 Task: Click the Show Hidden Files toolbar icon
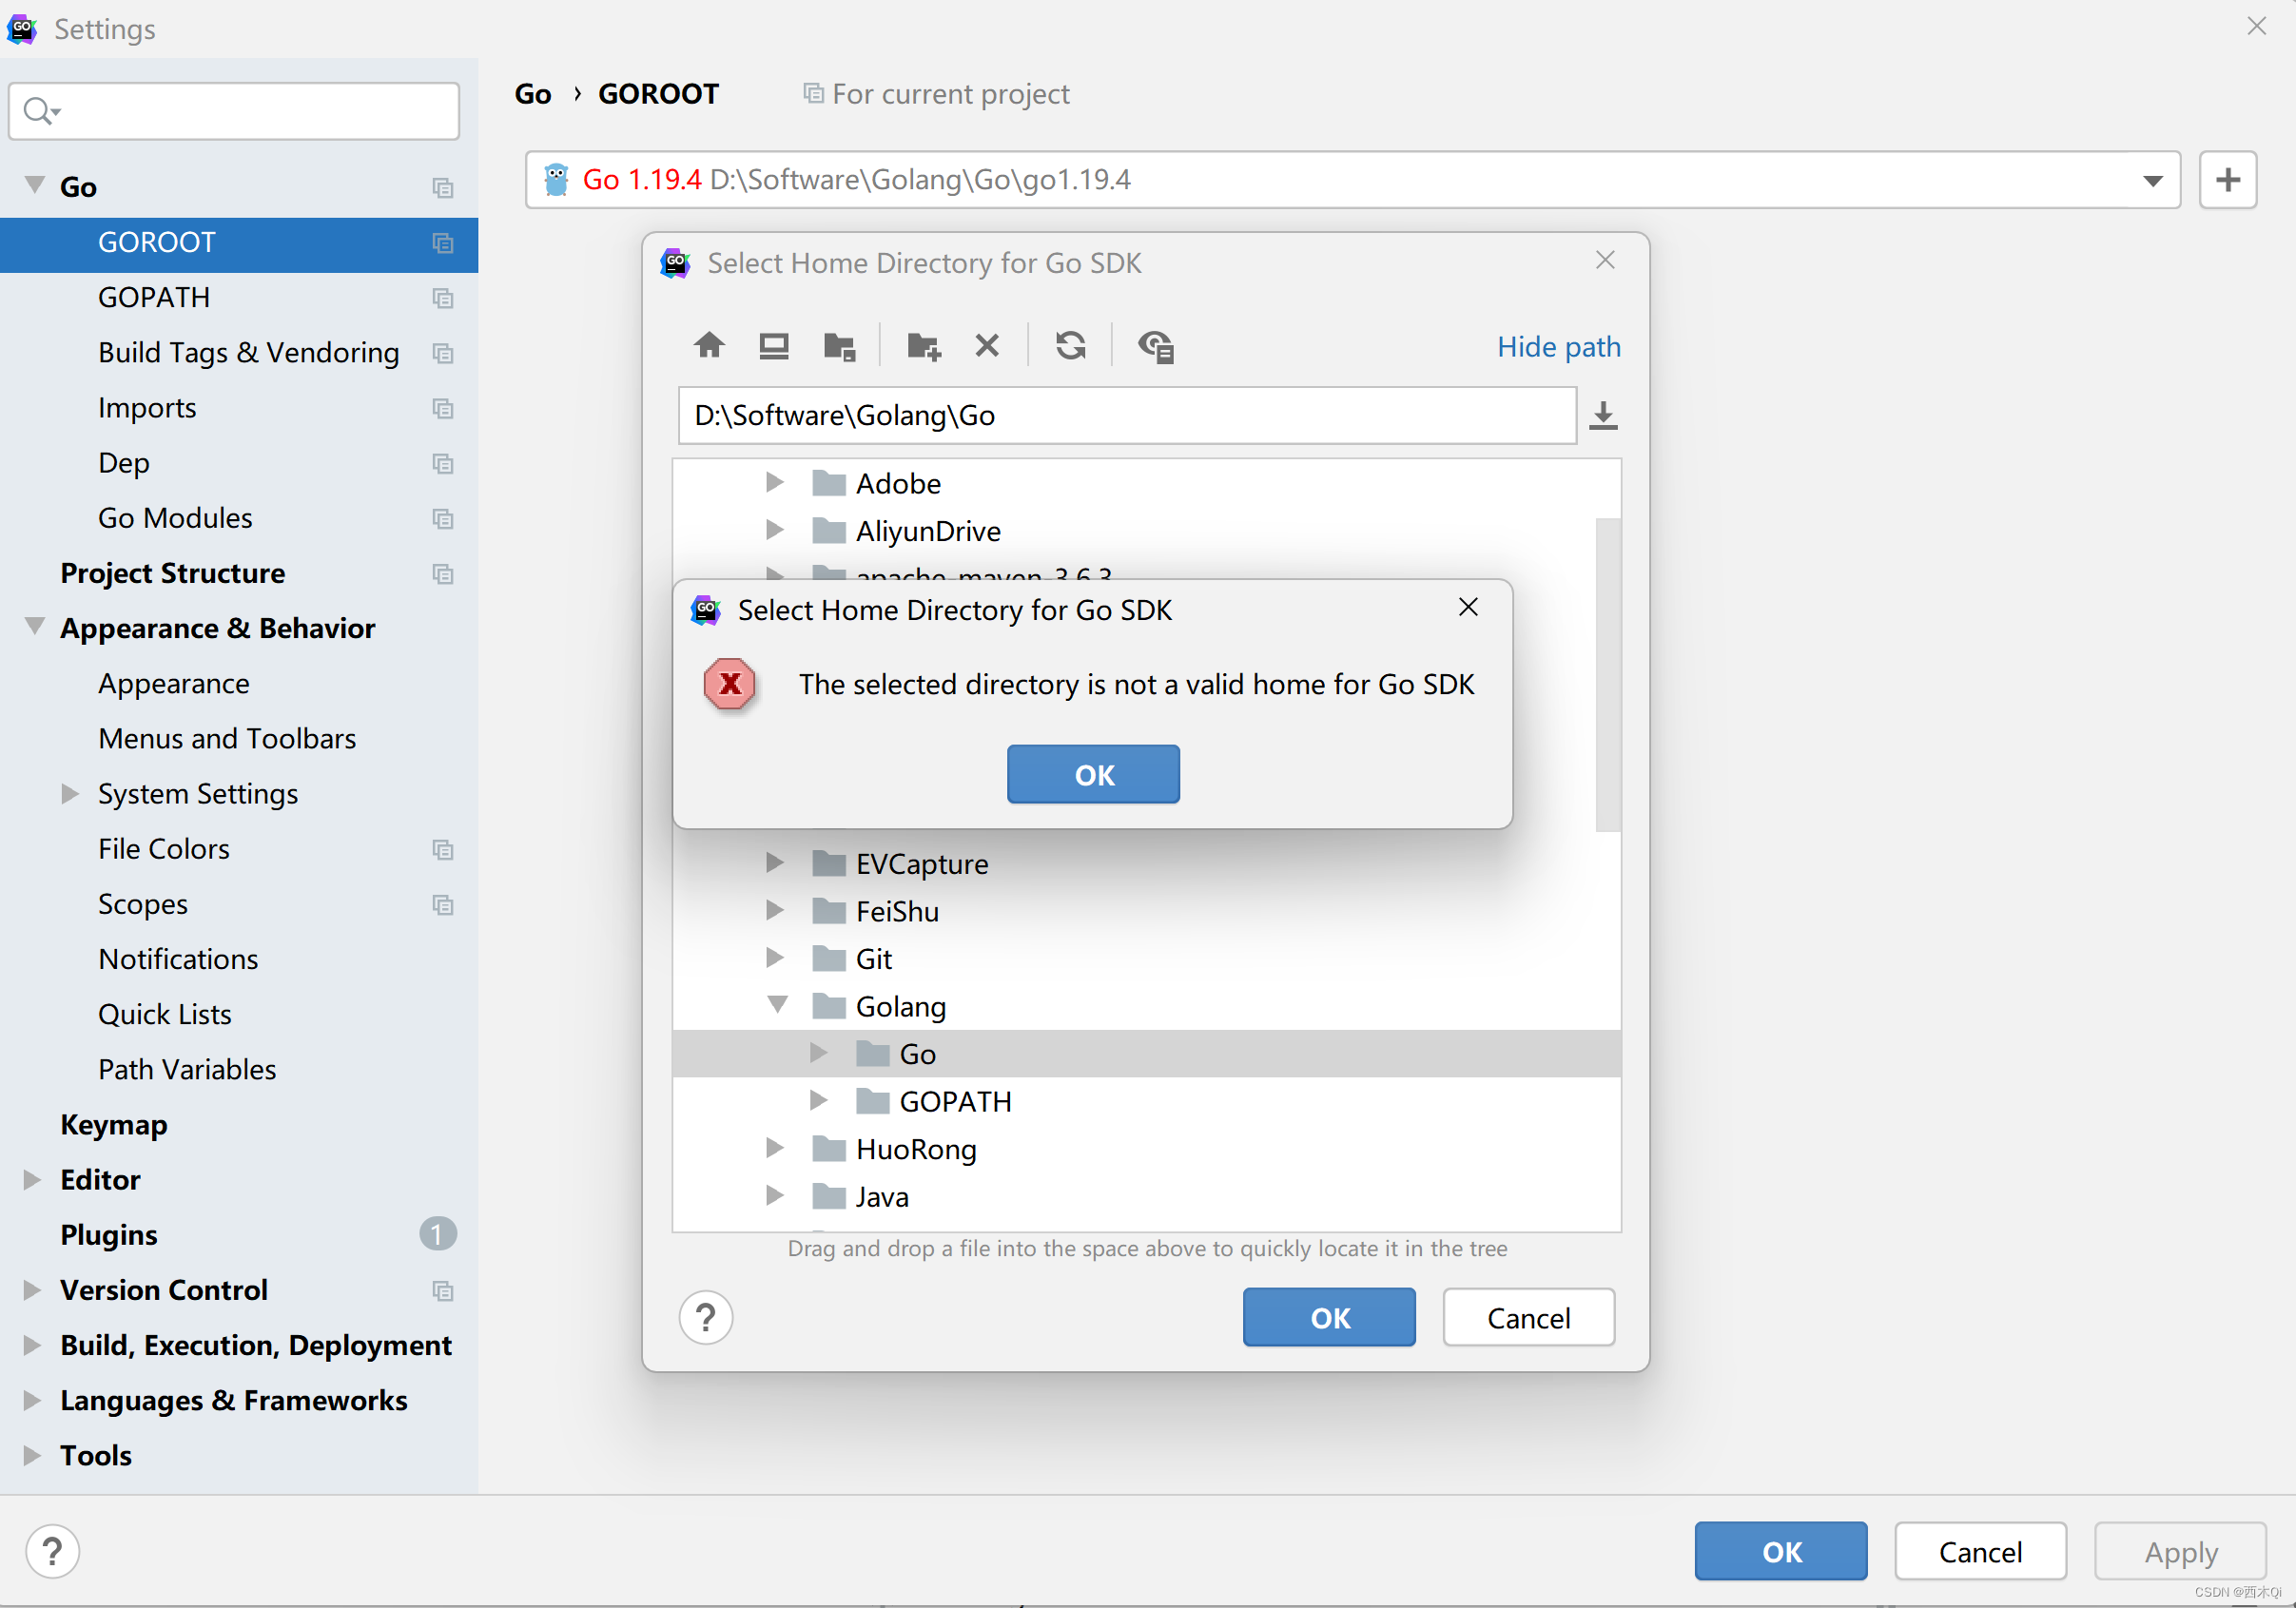(x=1155, y=346)
